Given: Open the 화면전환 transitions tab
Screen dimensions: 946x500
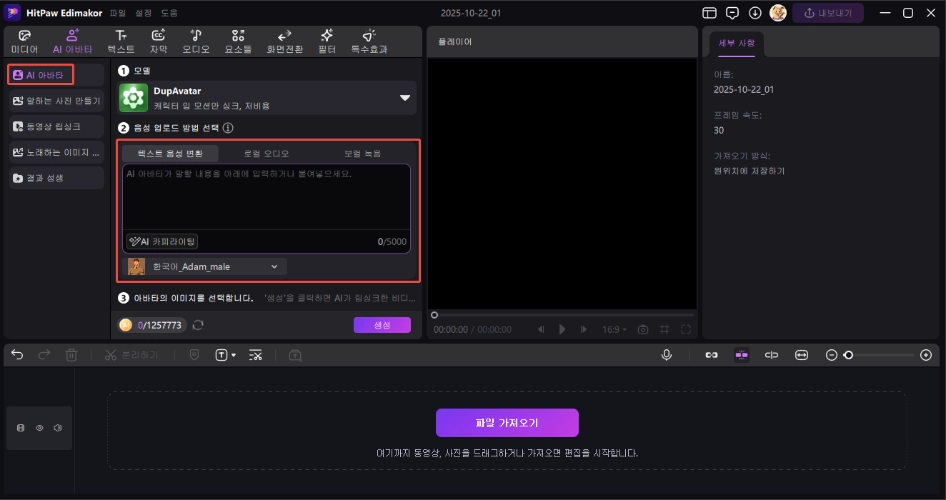Looking at the screenshot, I should coord(285,42).
